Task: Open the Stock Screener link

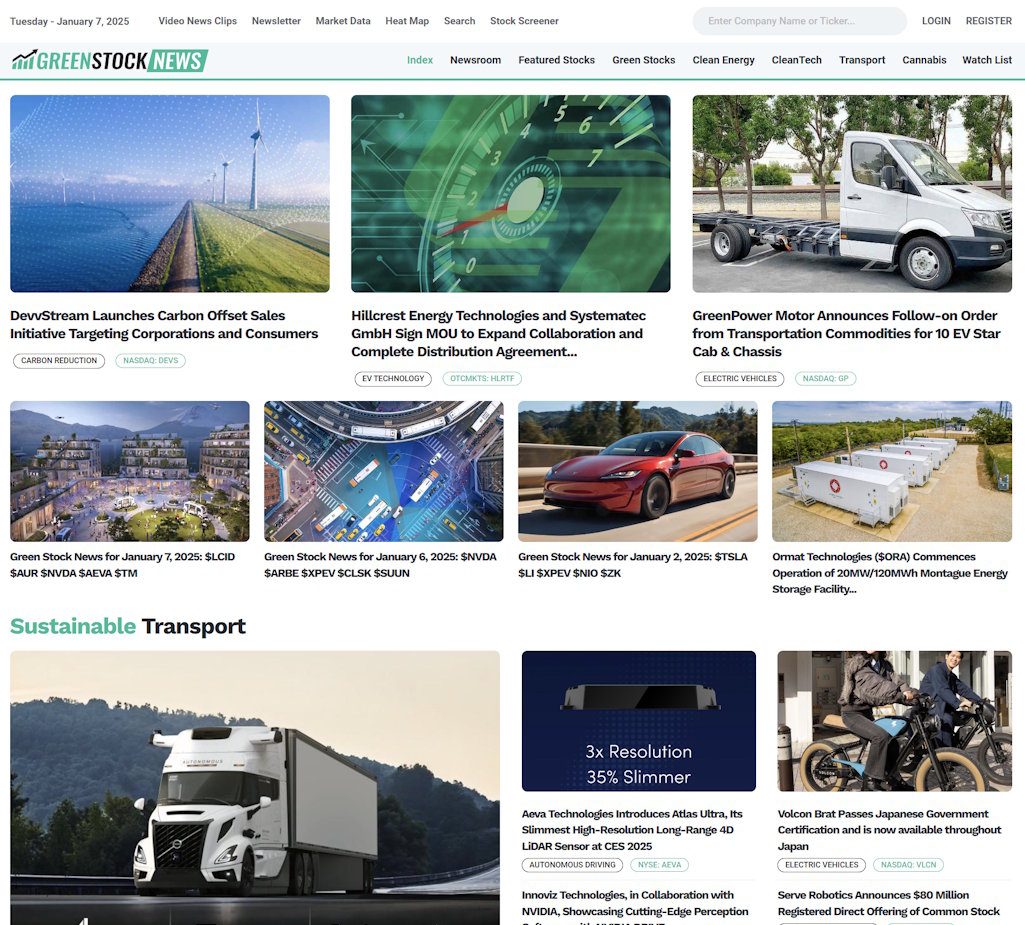Action: tap(524, 21)
